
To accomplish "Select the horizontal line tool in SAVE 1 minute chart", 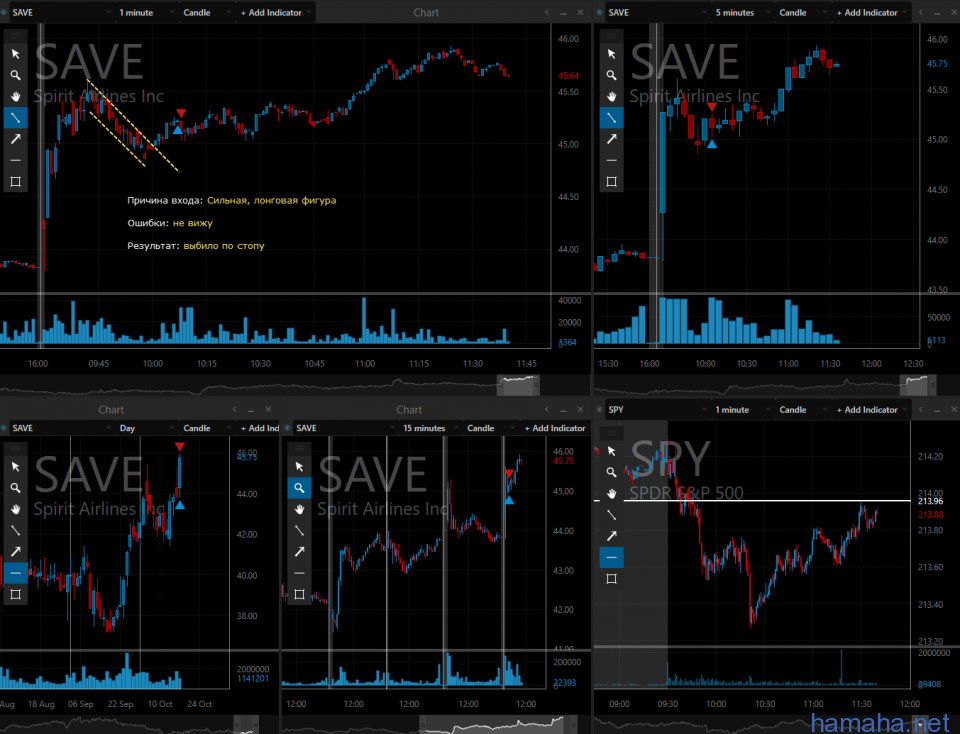I will (15, 160).
